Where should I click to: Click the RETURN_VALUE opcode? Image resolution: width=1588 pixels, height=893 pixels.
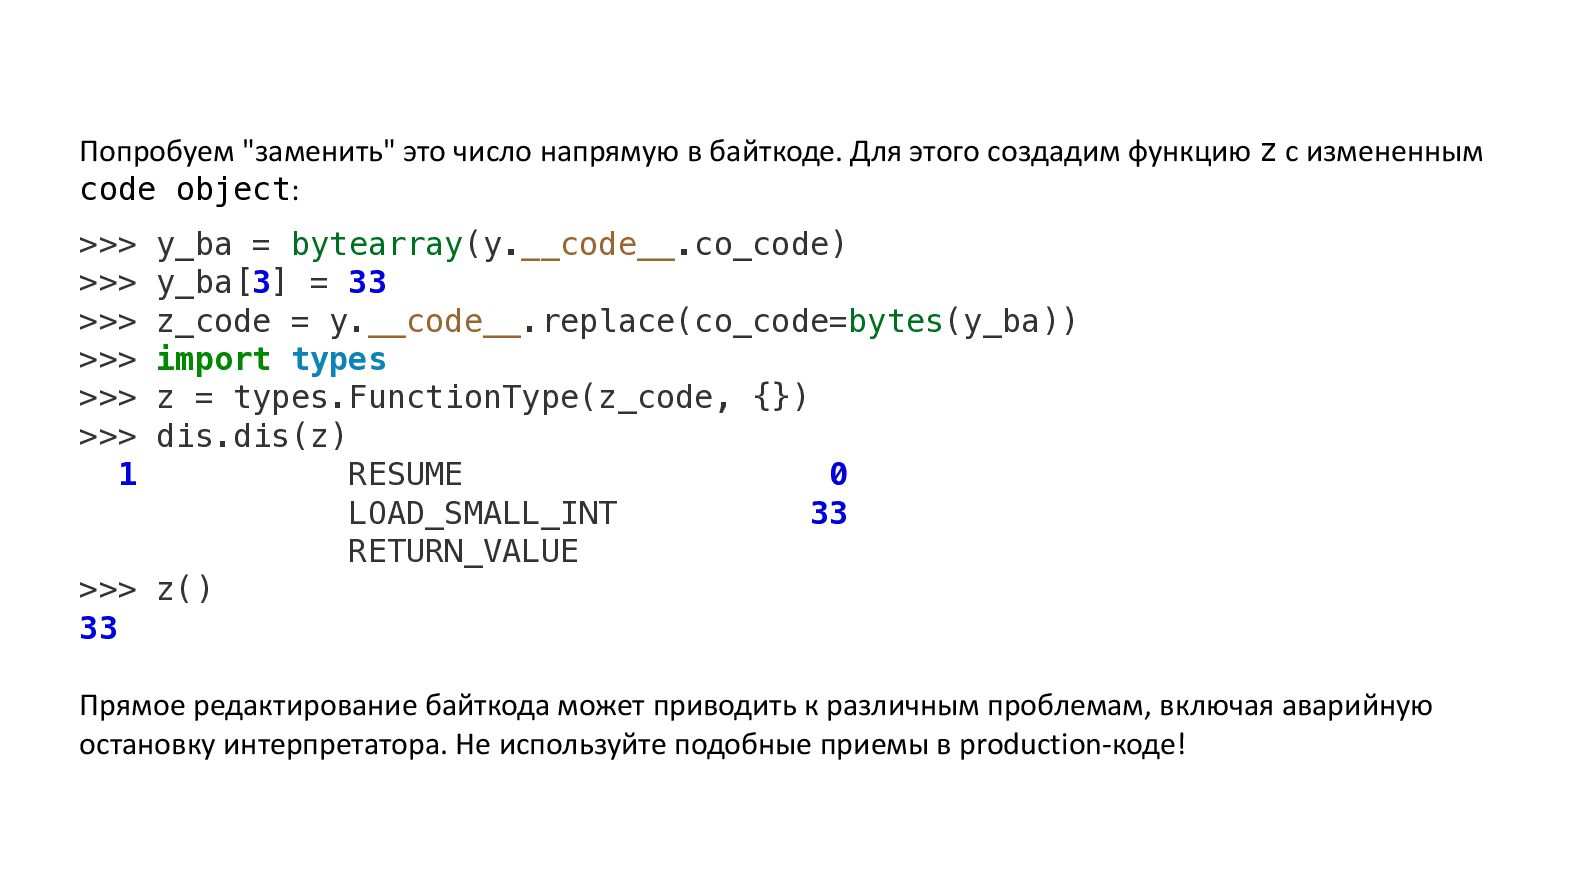pos(463,551)
